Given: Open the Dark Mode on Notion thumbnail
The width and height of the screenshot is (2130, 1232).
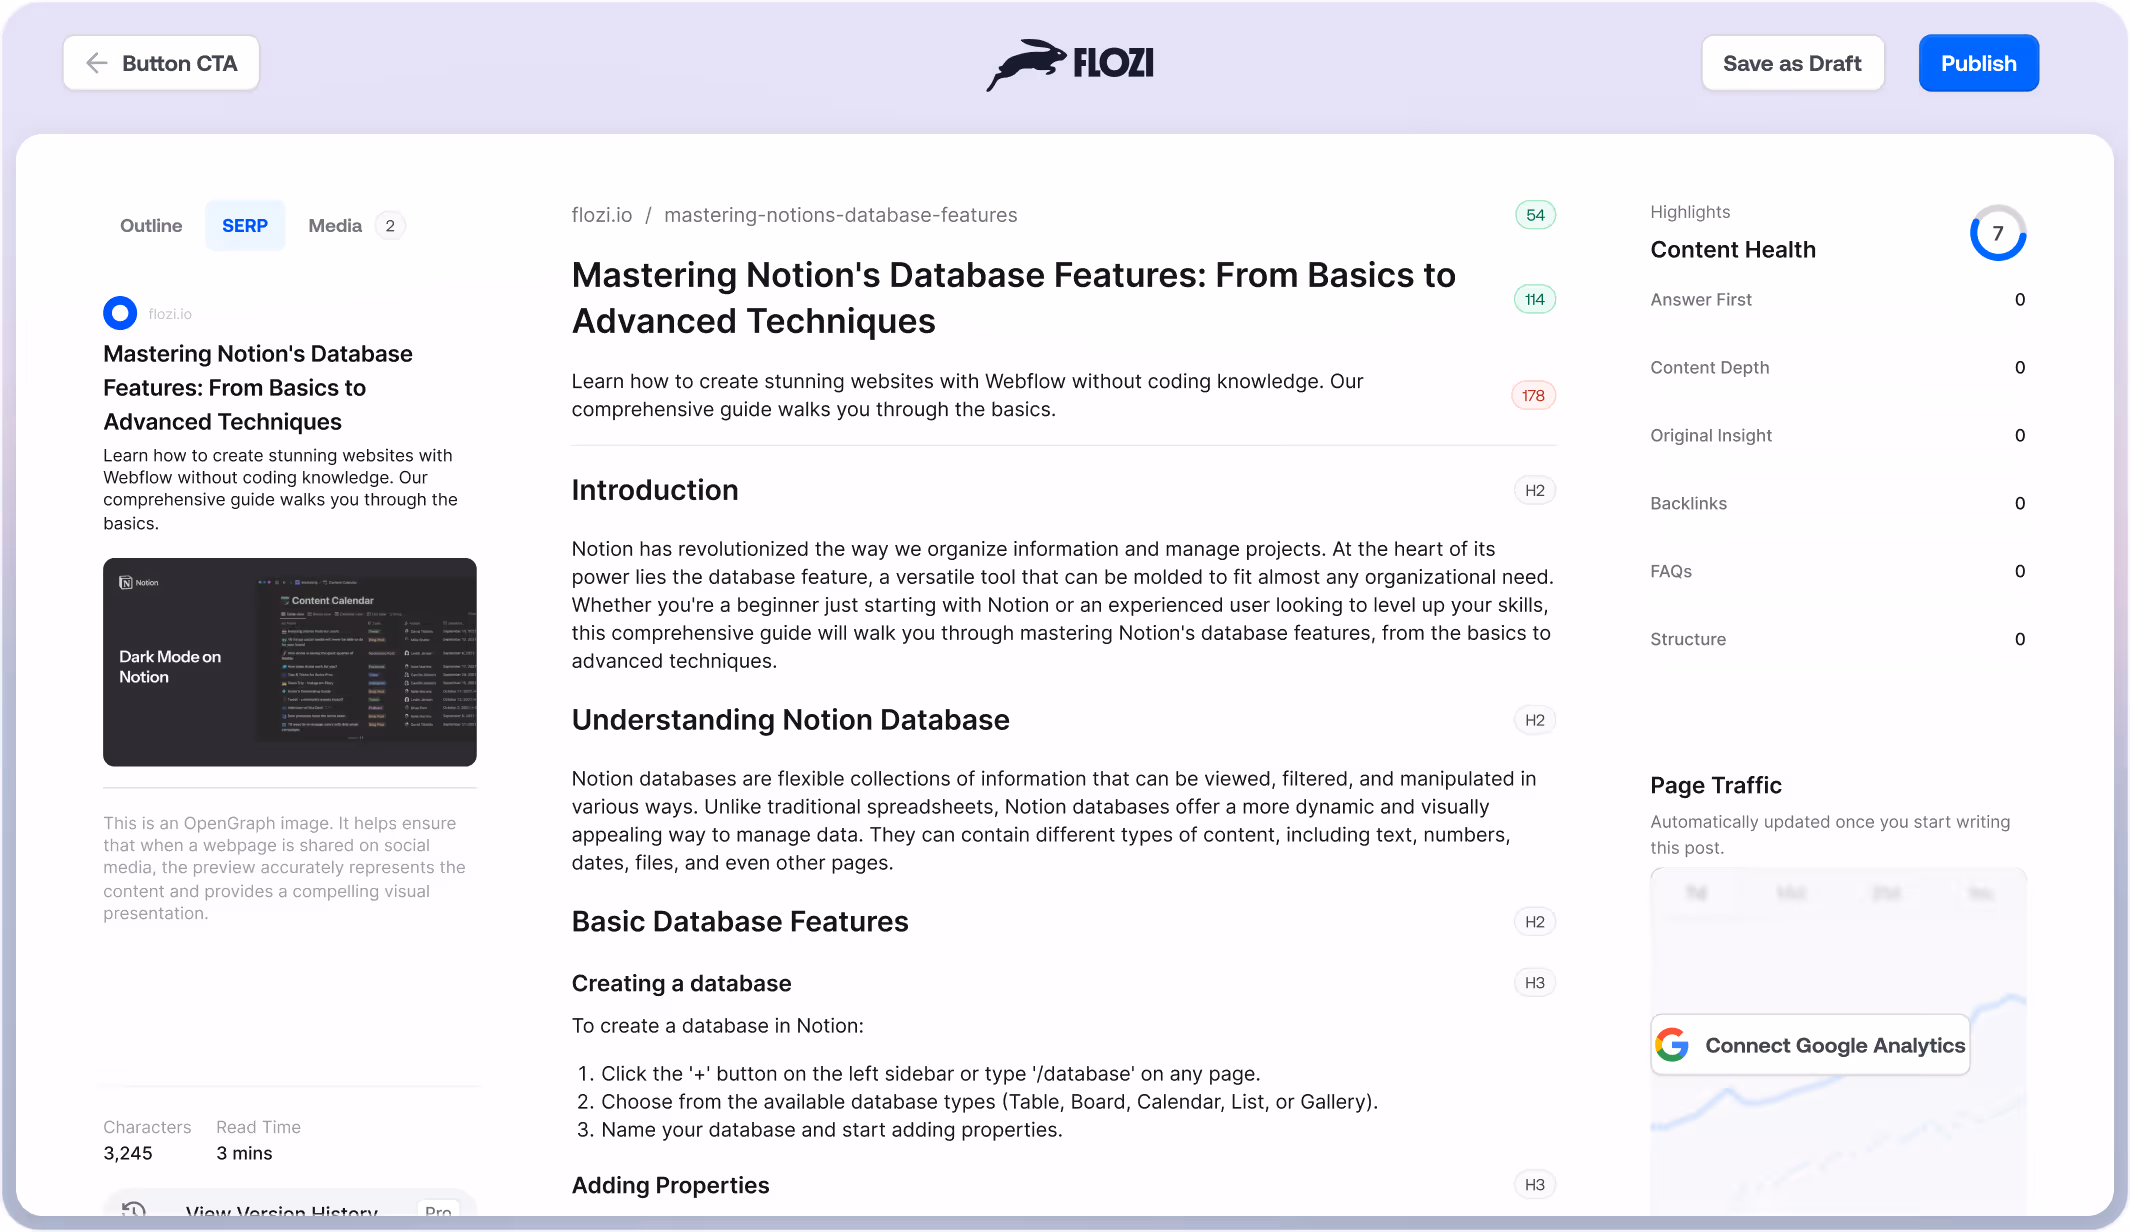Looking at the screenshot, I should tap(290, 662).
